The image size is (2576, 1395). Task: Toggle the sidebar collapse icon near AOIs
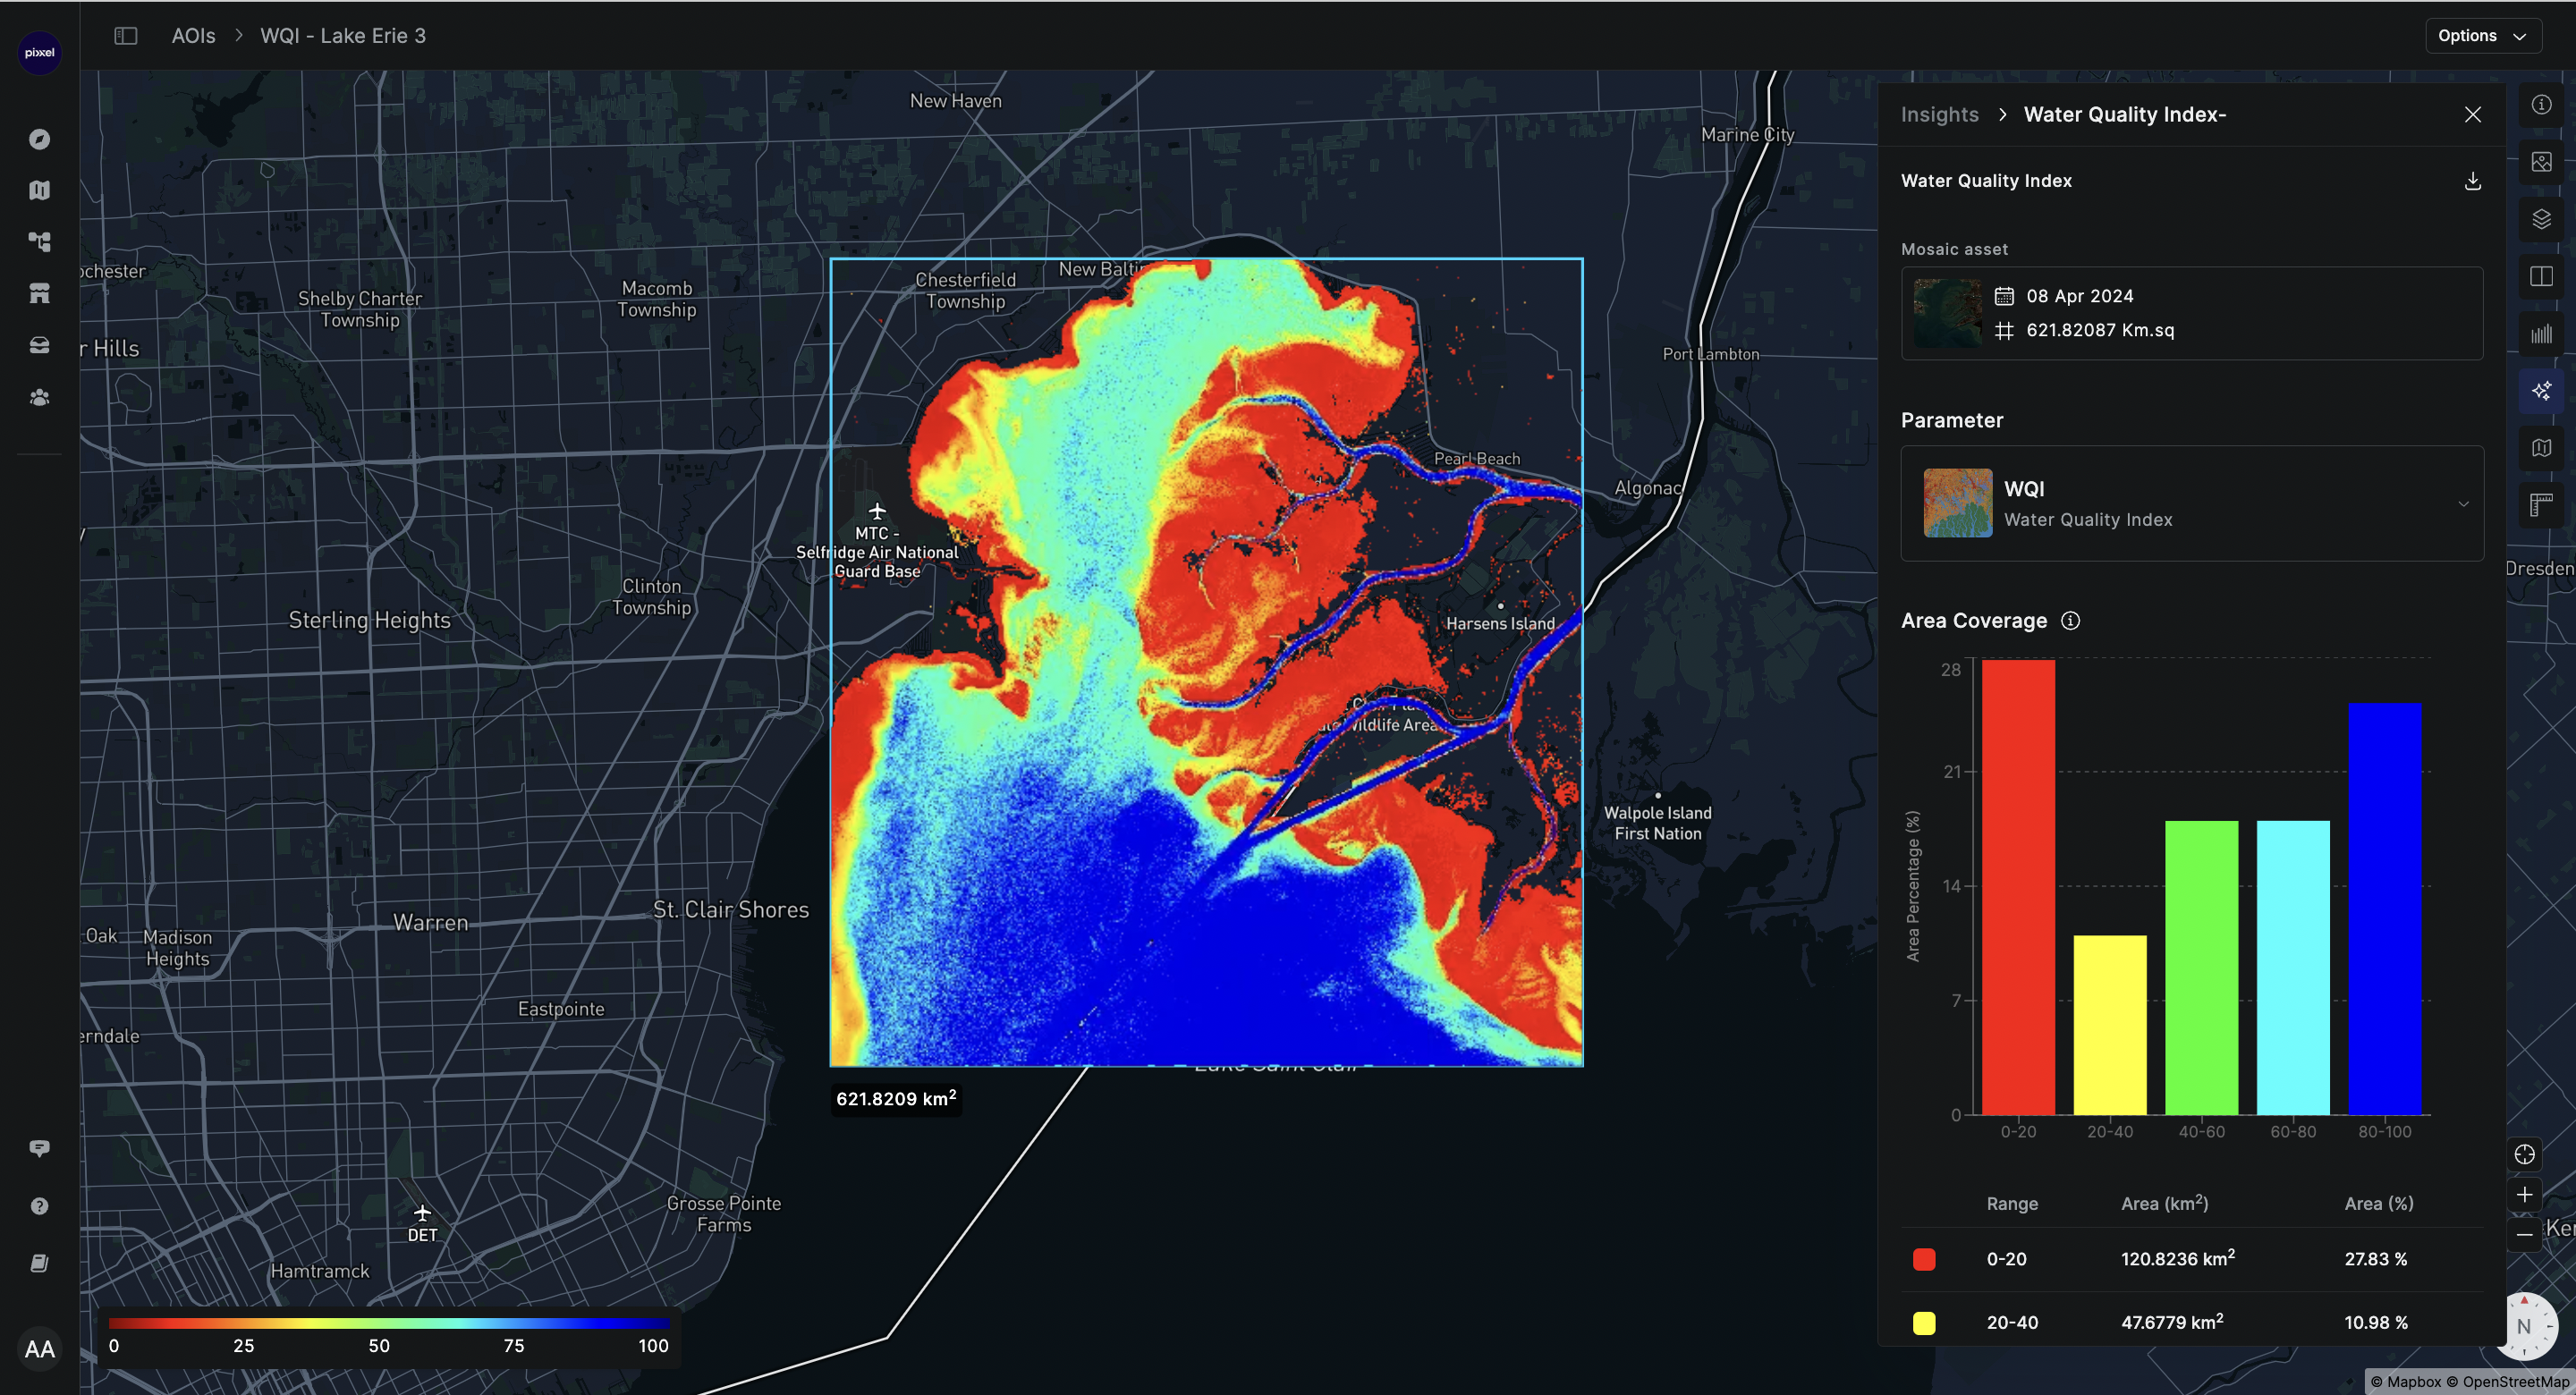click(126, 35)
